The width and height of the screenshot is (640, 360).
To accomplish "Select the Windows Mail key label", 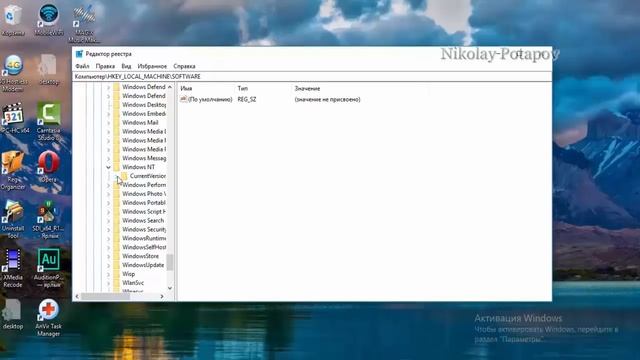I will click(x=140, y=122).
